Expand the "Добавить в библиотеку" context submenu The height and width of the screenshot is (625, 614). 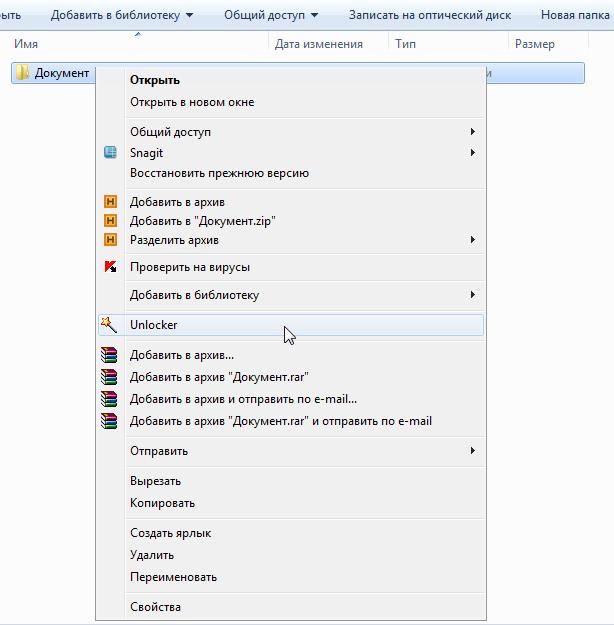[472, 295]
